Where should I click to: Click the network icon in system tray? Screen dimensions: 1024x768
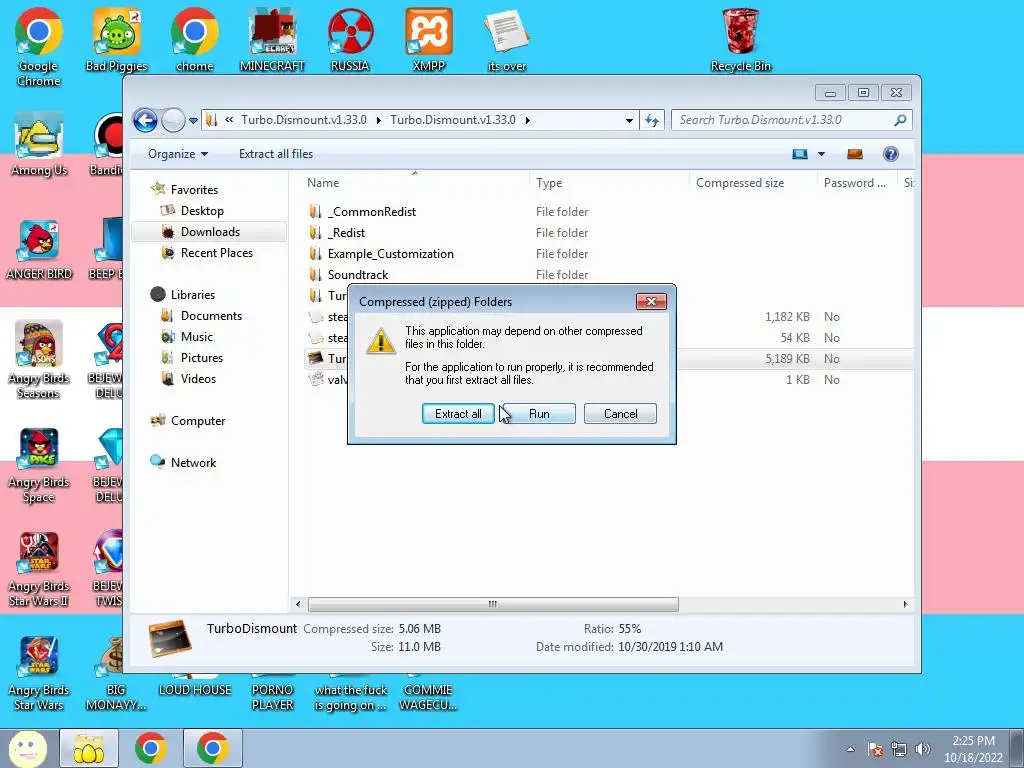coord(899,749)
